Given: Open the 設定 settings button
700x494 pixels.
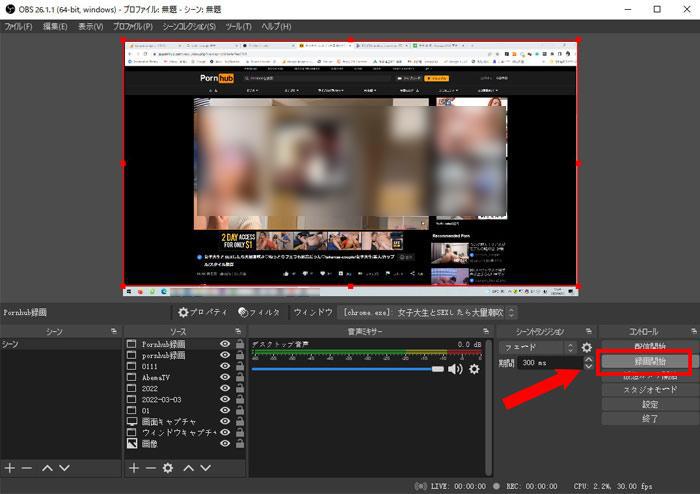Looking at the screenshot, I should pos(650,404).
